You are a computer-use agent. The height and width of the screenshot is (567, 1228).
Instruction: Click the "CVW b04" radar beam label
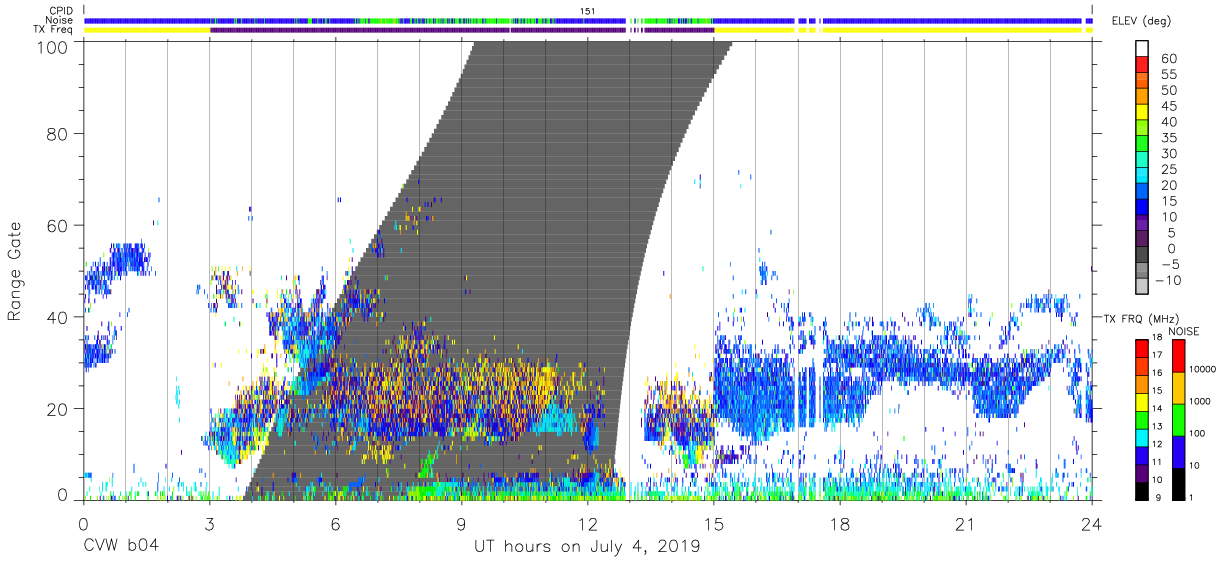(121, 547)
